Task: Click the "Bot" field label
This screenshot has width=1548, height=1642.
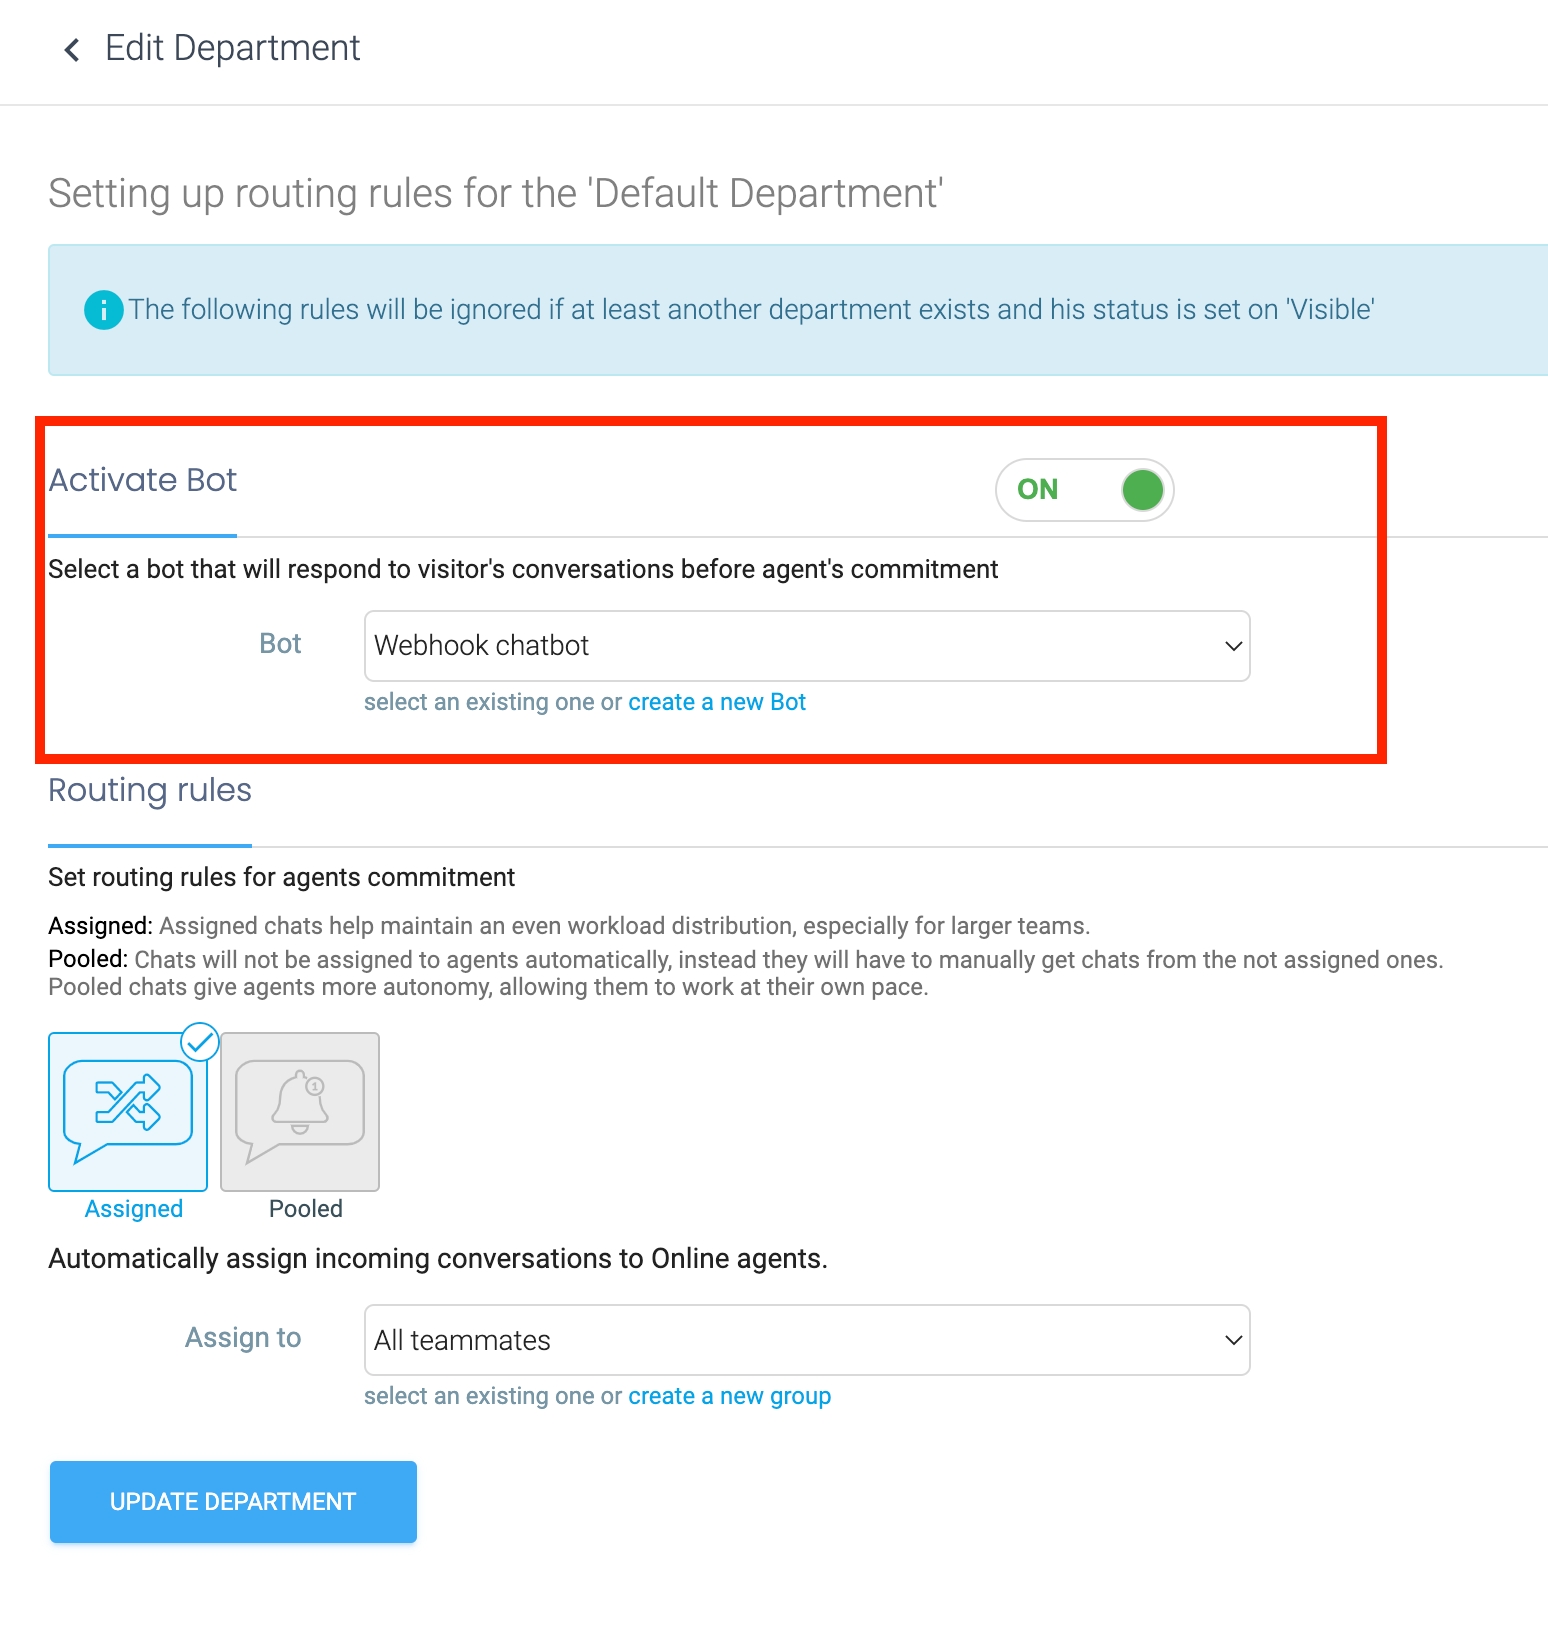Action: pyautogui.click(x=280, y=644)
